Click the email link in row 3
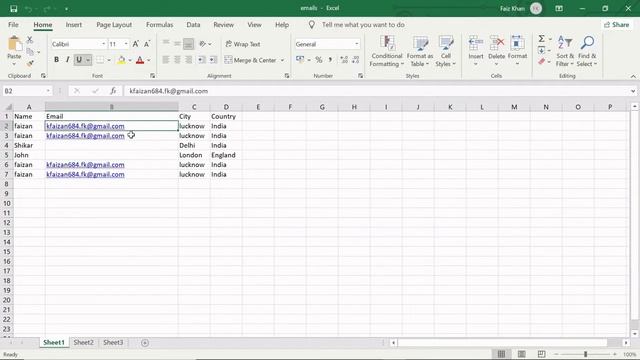This screenshot has height=360, width=640. click(85, 136)
